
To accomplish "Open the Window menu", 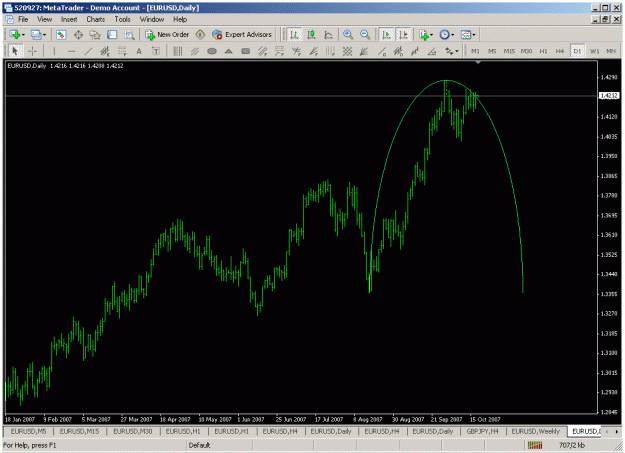I will click(151, 19).
